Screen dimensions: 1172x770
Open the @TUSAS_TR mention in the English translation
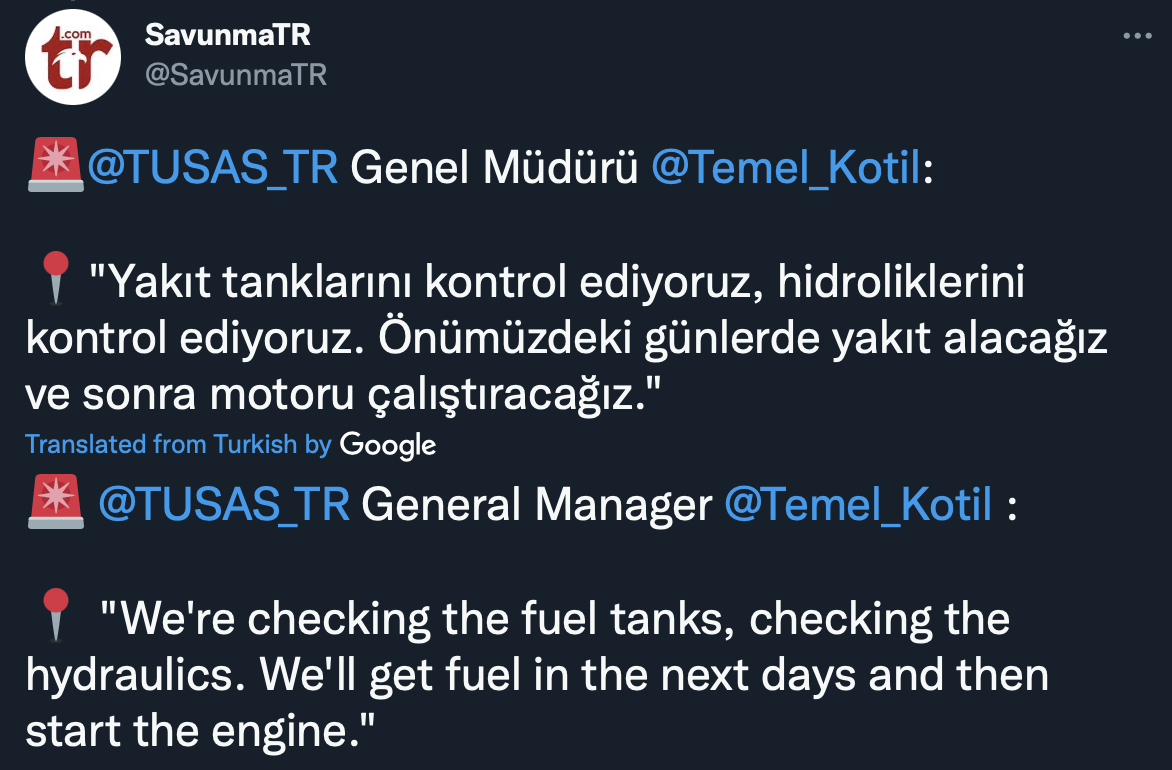(224, 504)
